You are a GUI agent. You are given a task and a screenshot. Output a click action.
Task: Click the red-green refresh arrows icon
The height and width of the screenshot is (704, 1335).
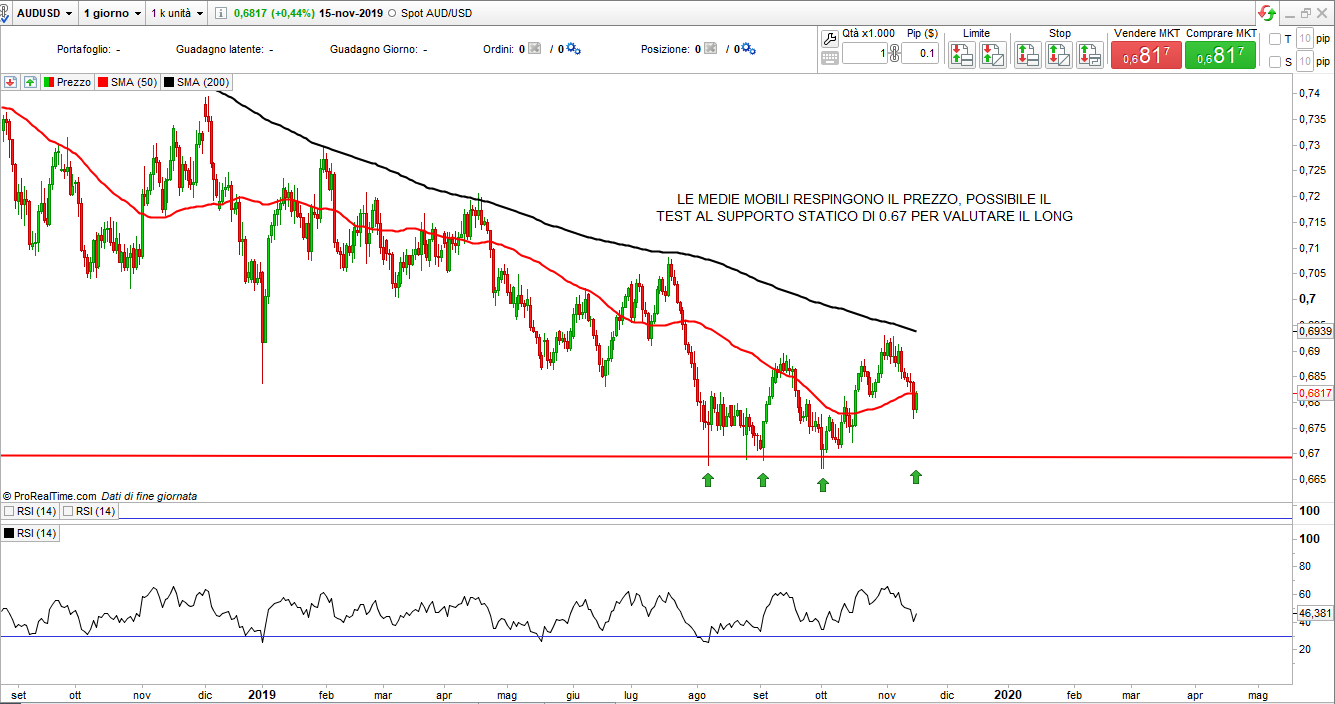1267,13
